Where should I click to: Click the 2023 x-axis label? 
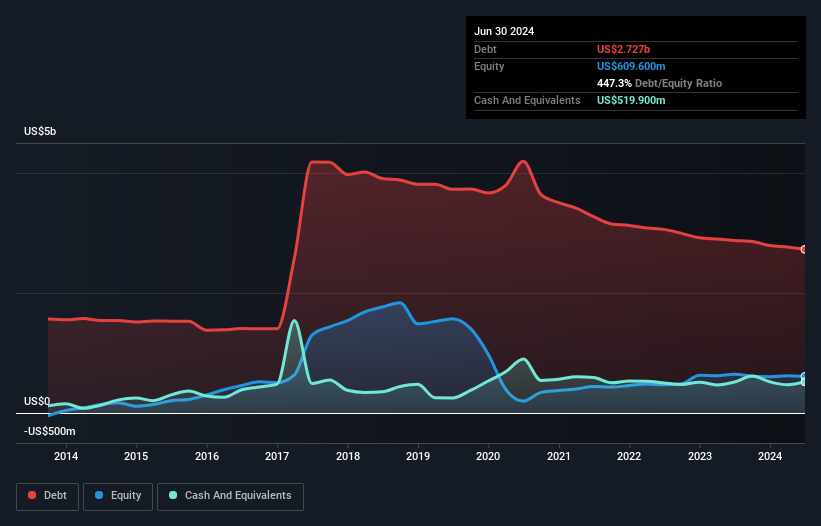pos(700,456)
